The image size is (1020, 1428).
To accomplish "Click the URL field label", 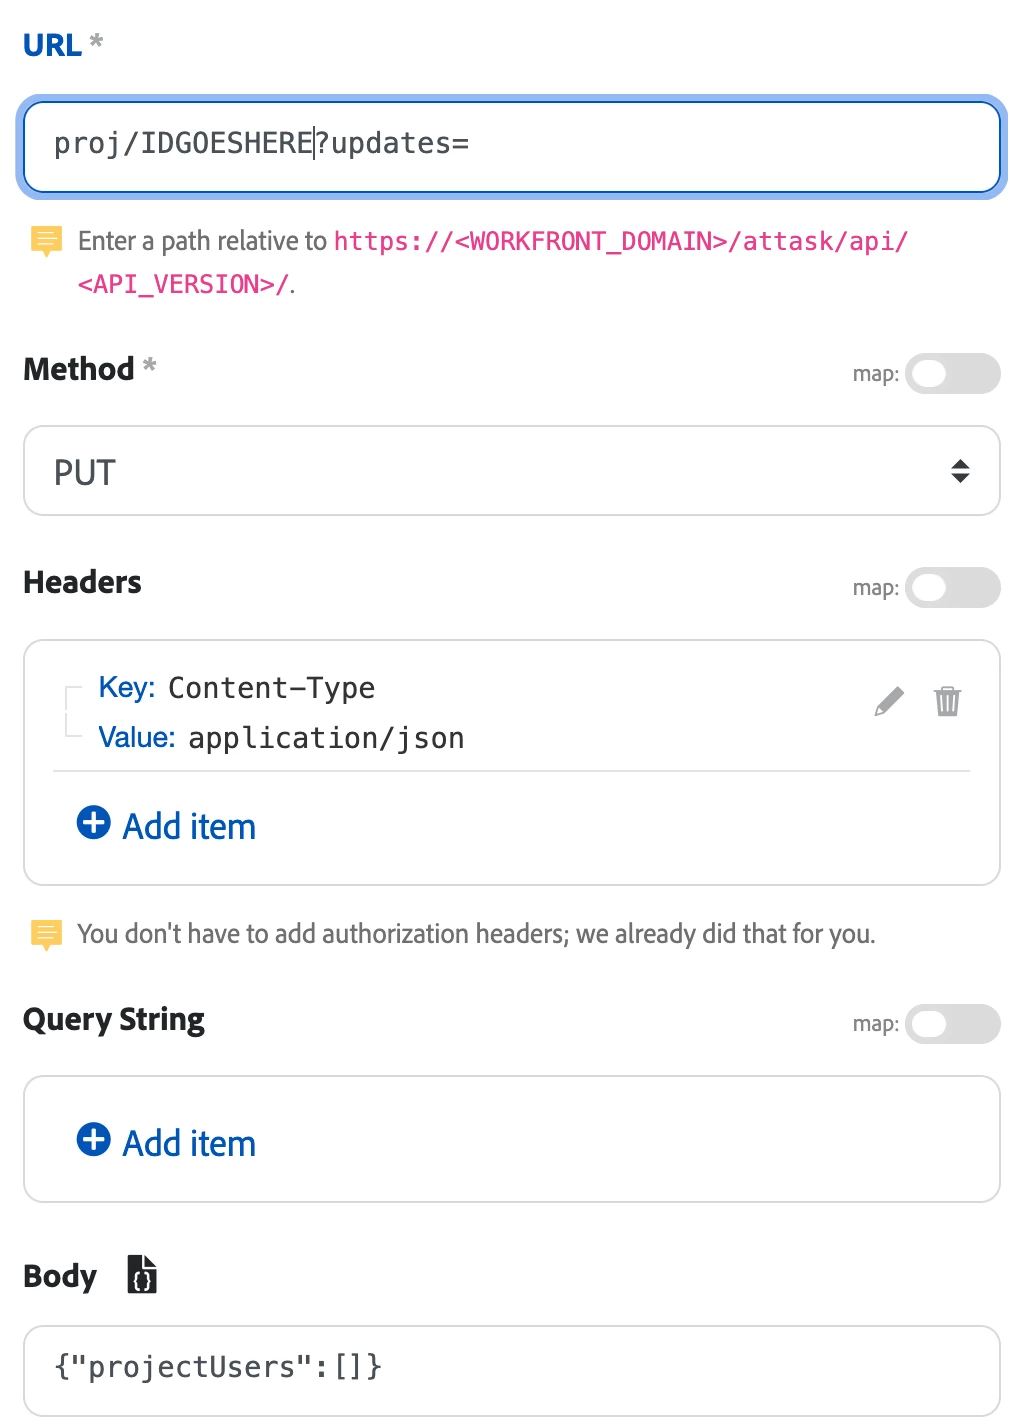I will tap(52, 46).
